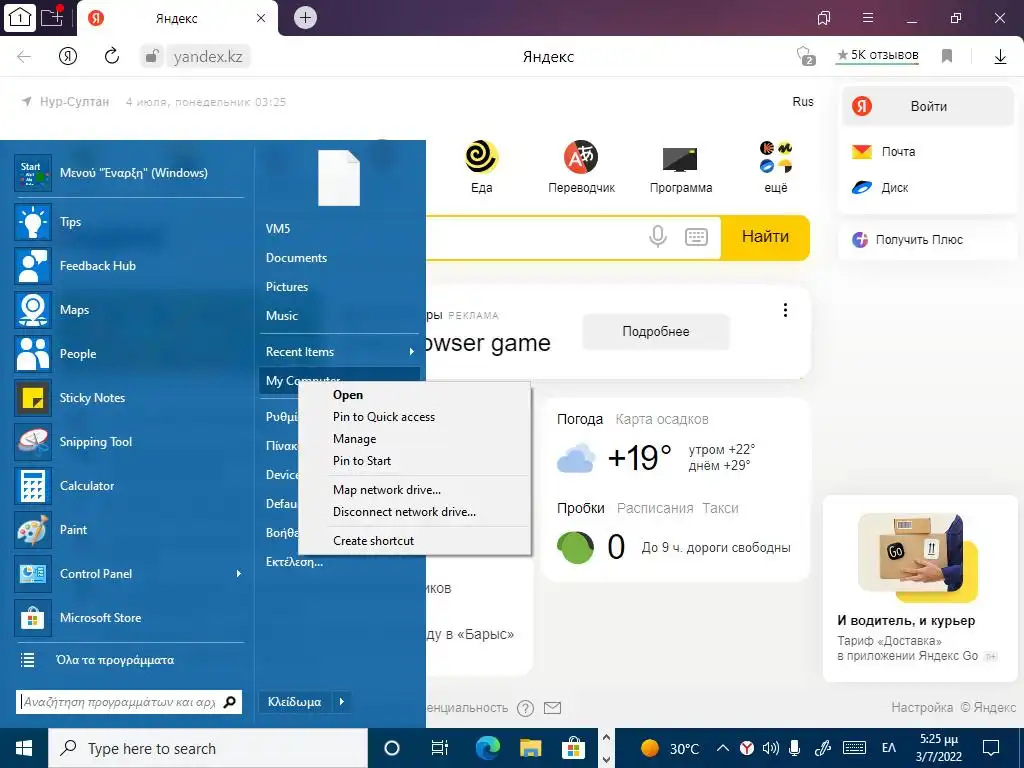The image size is (1024, 768).
Task: Bookmark the page with bookmark icon
Action: [947, 56]
